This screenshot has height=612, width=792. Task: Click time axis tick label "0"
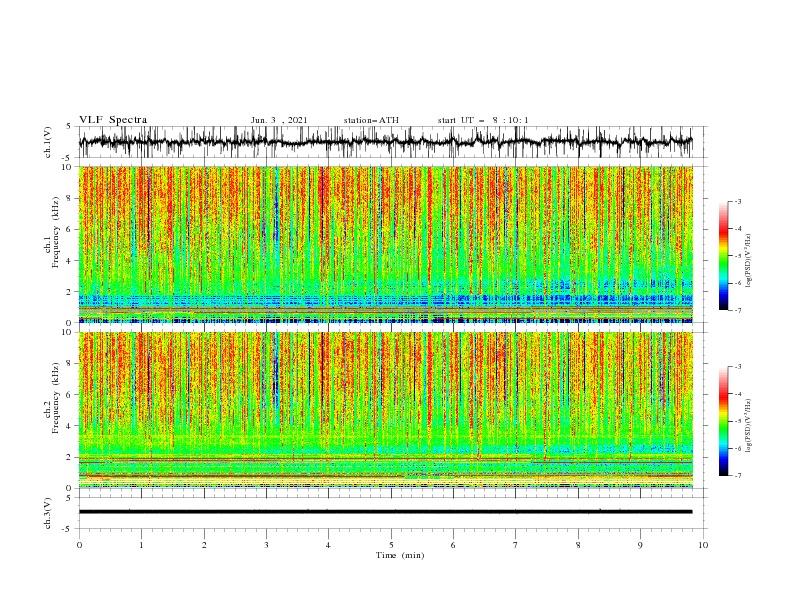click(79, 545)
